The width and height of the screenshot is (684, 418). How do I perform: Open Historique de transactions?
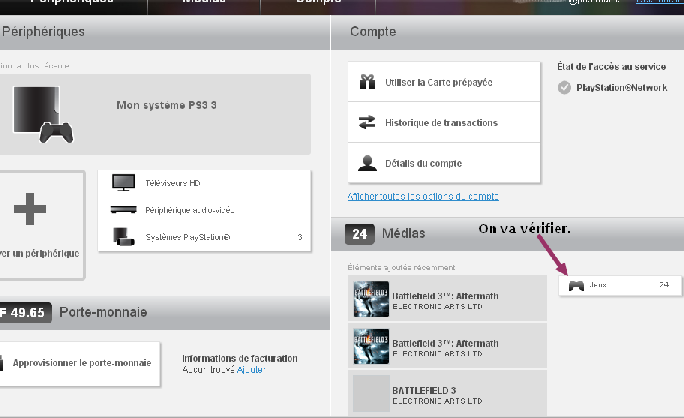tap(444, 123)
